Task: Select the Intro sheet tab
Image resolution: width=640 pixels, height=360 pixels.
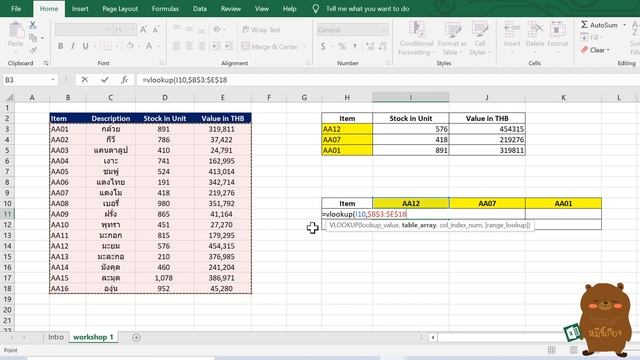Action: pyautogui.click(x=56, y=337)
